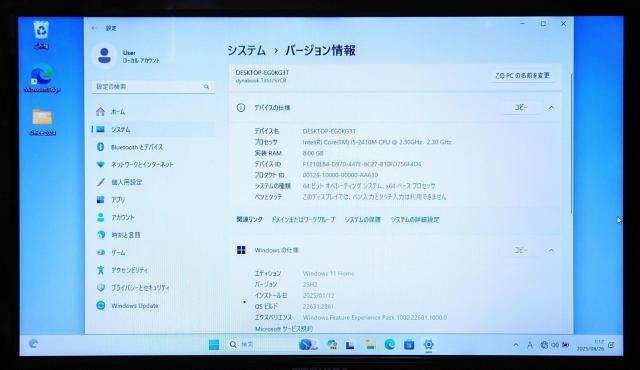Collapse the デバイスの仕様 section

pos(551,107)
